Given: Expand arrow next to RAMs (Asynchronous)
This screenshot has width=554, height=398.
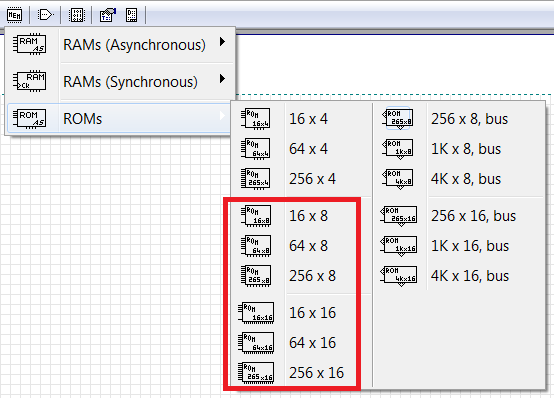Looking at the screenshot, I should click(x=222, y=42).
